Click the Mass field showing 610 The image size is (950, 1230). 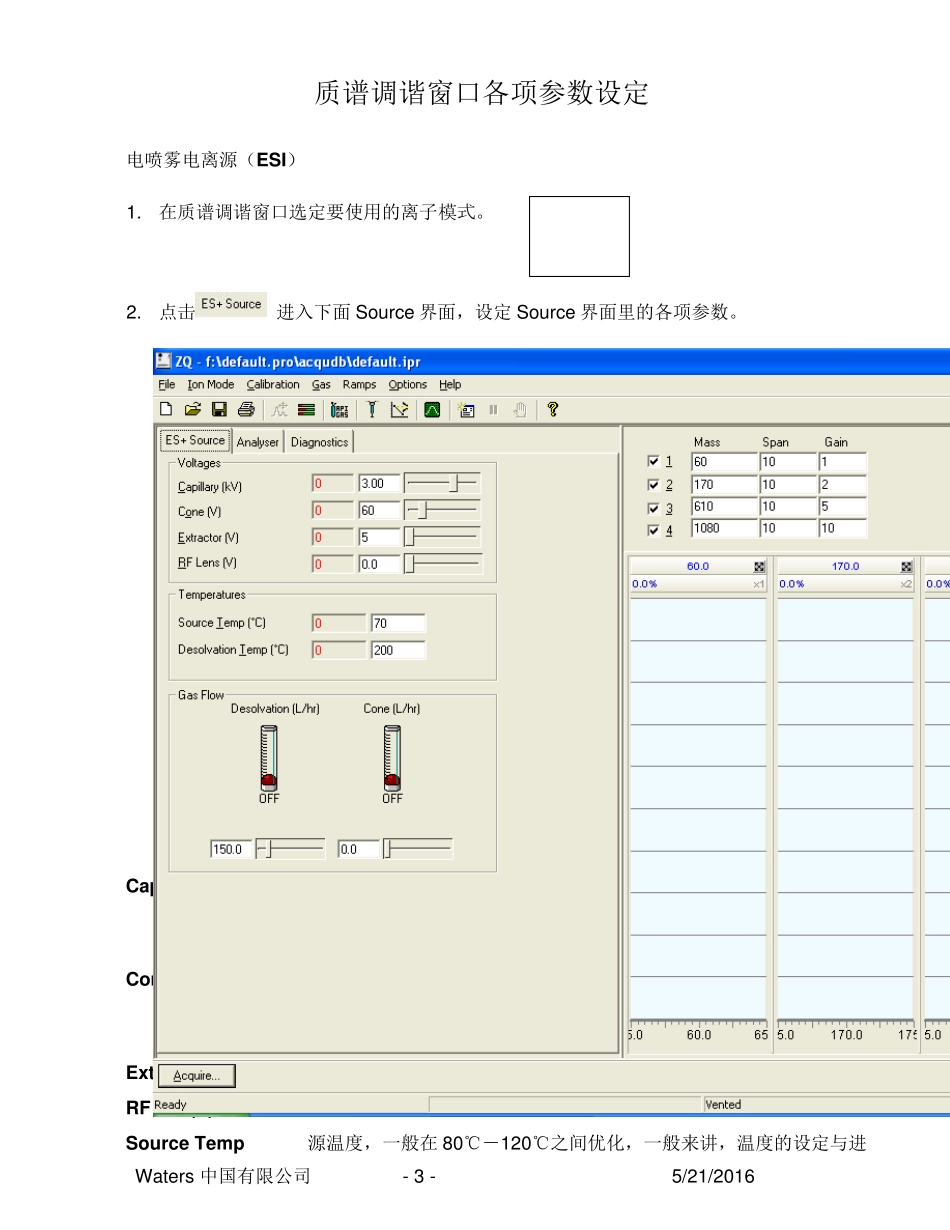724,507
